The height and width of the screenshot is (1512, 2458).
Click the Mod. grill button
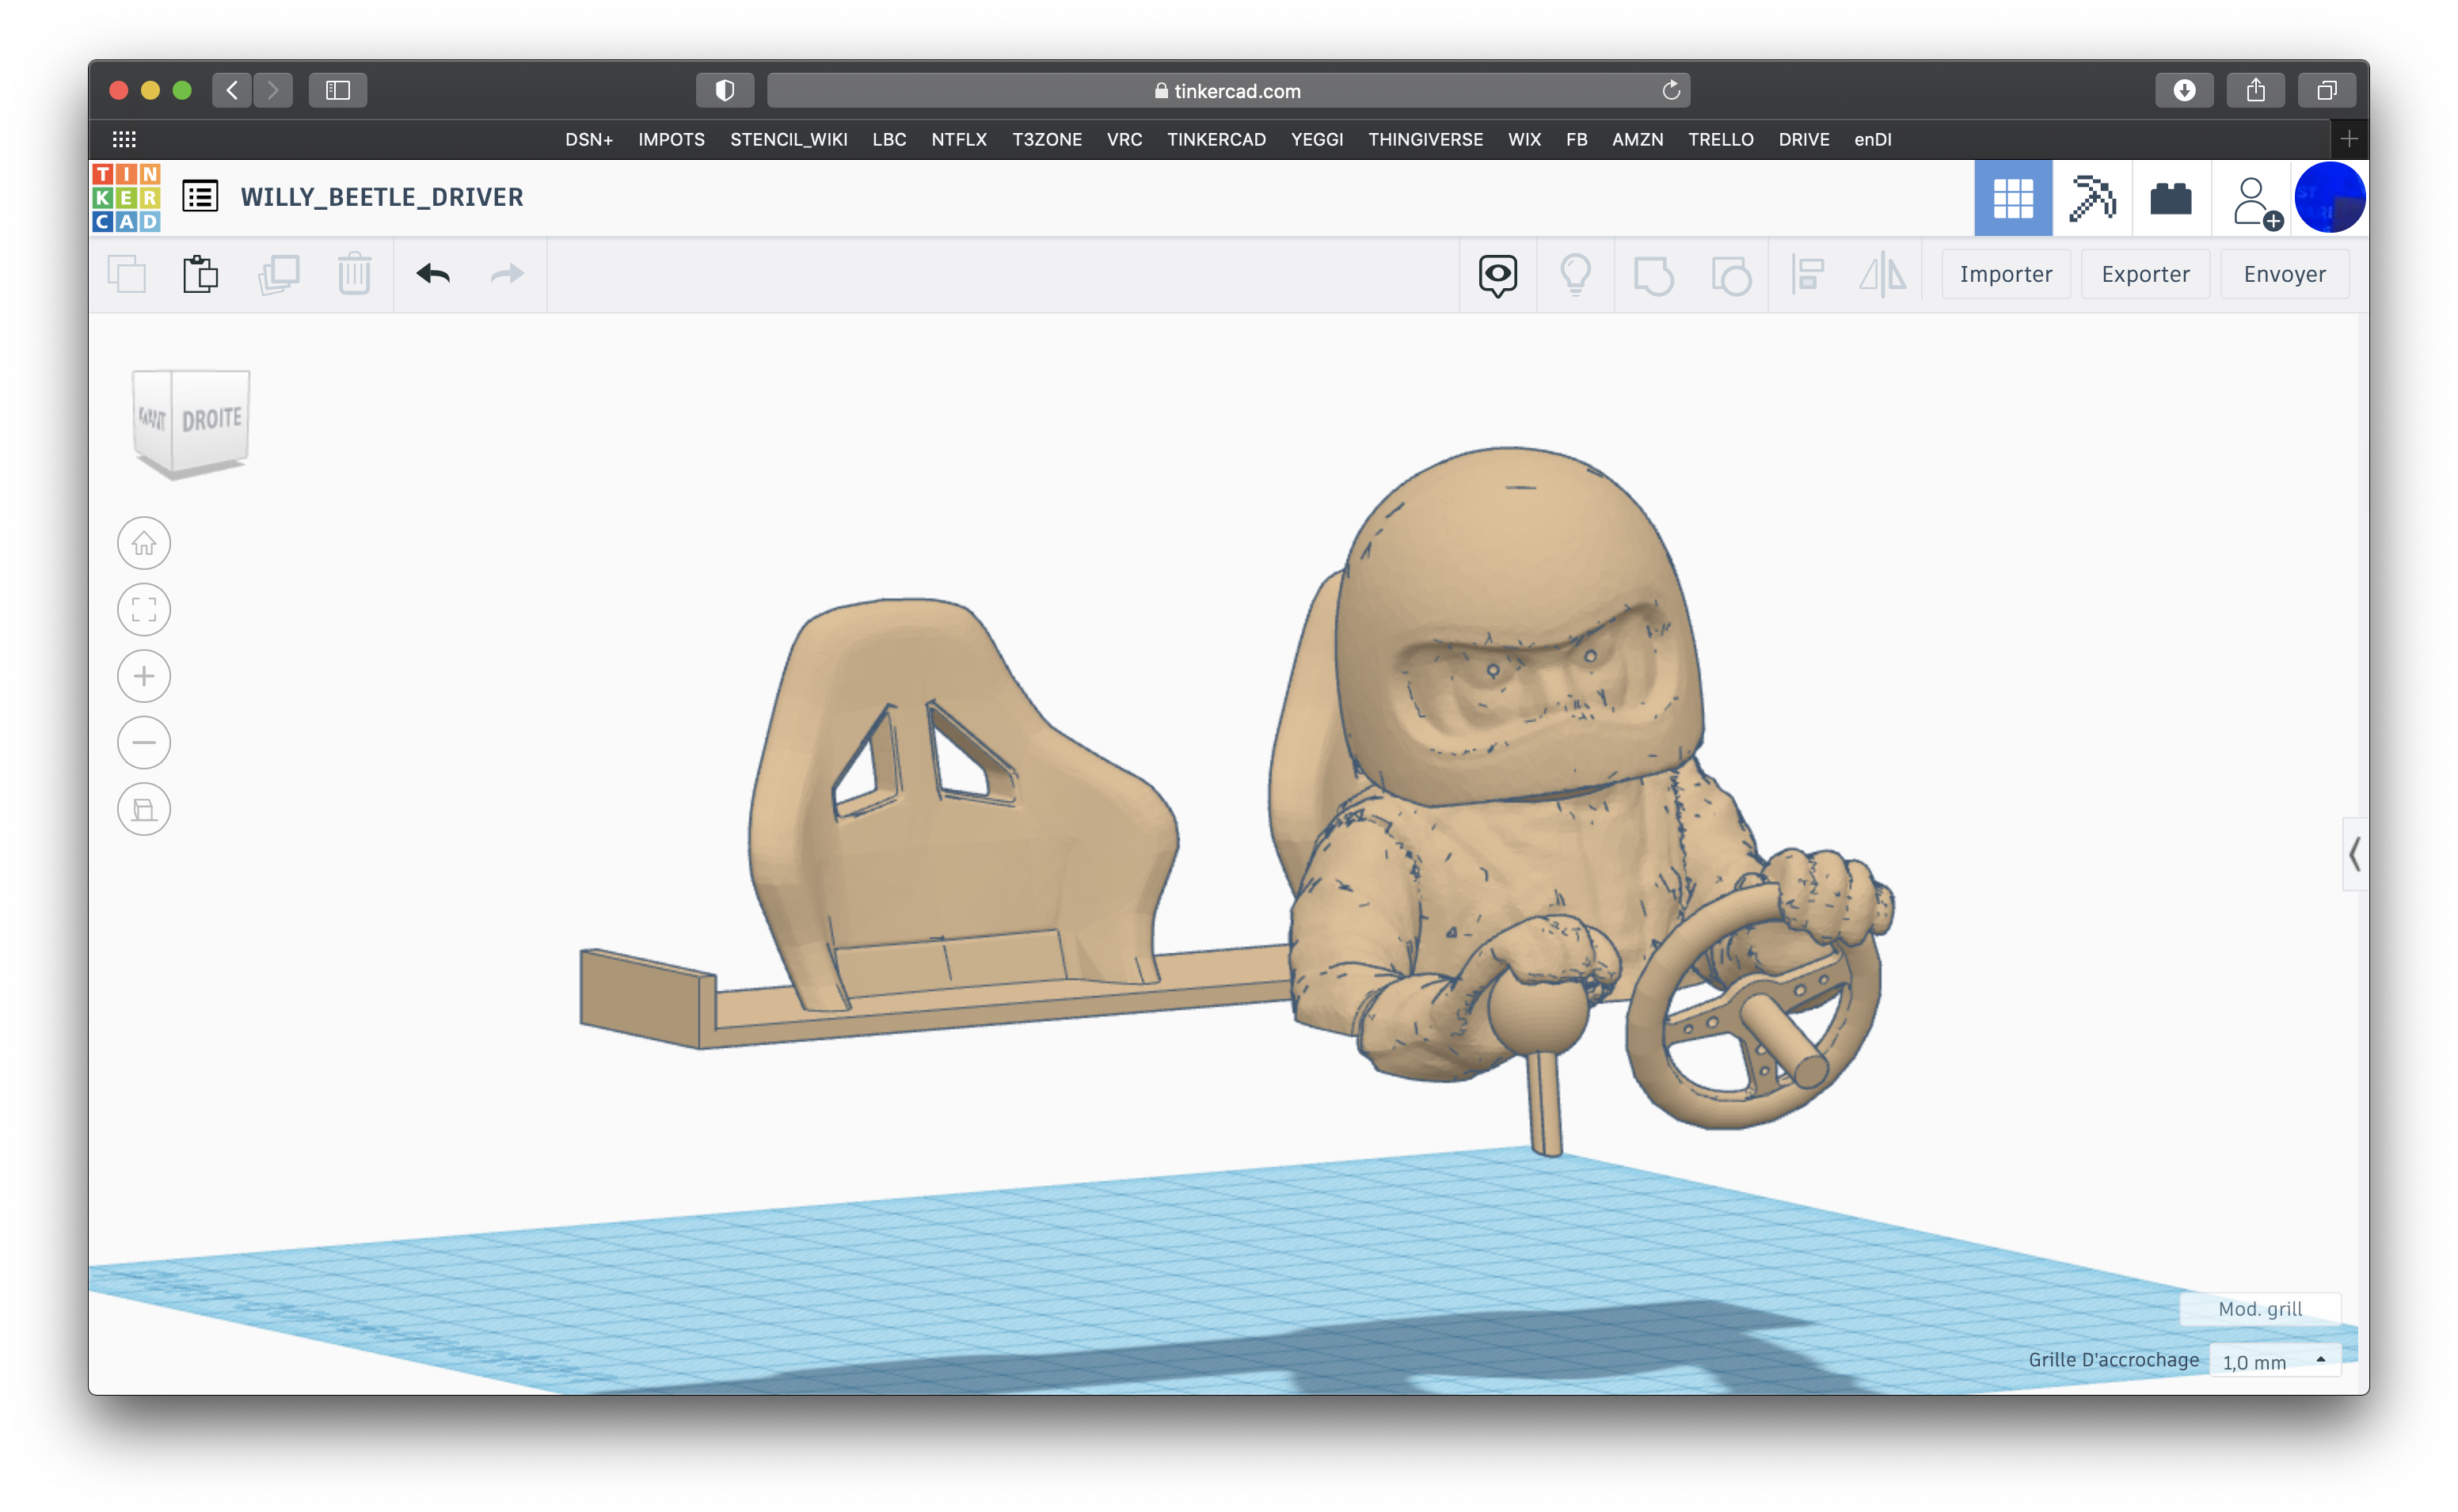[2259, 1308]
